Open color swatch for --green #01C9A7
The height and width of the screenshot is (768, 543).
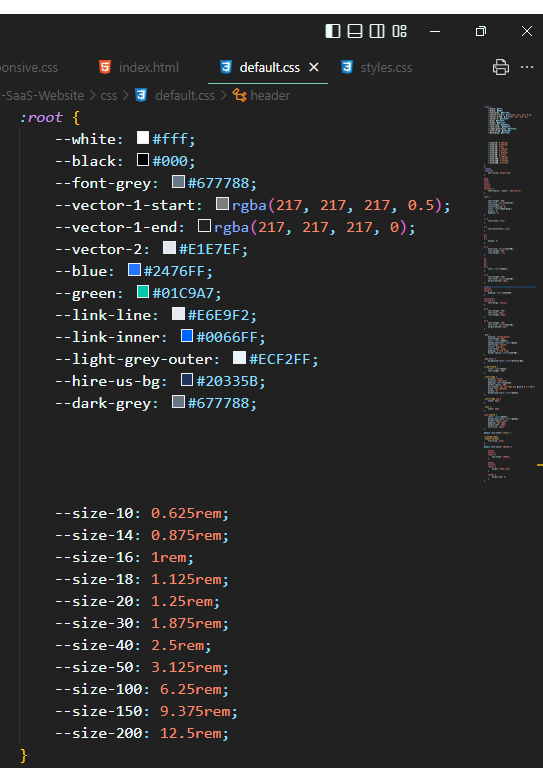tap(142, 292)
